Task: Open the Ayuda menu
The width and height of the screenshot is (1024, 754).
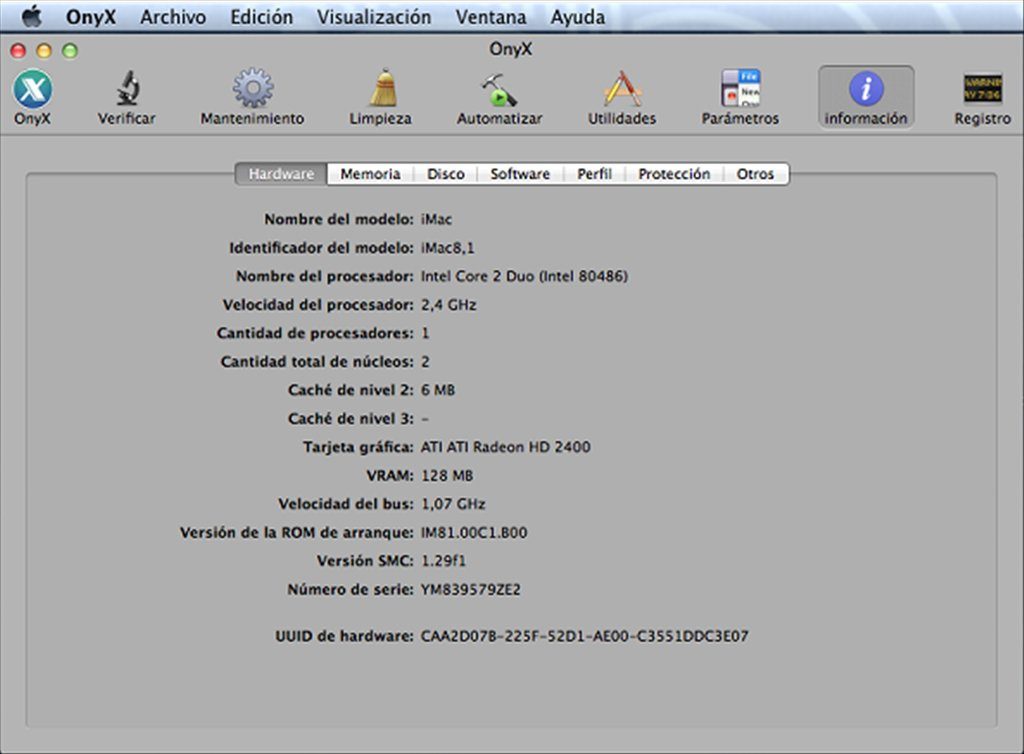Action: coord(577,17)
